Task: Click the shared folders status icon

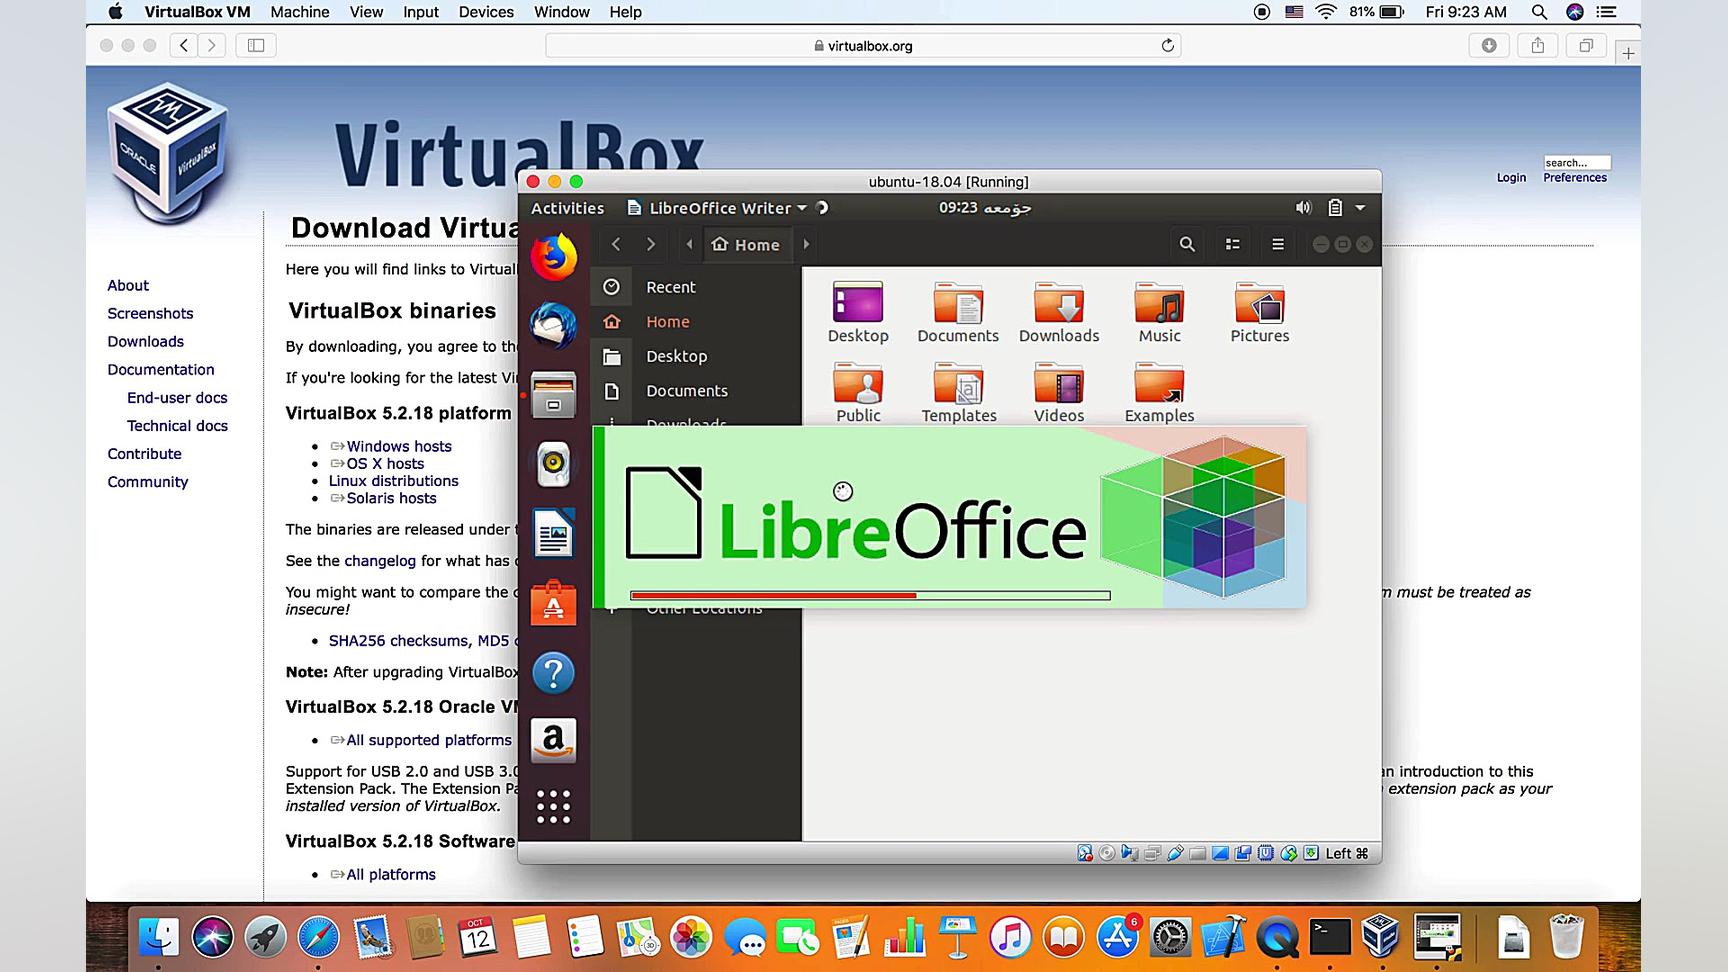Action: click(1197, 853)
